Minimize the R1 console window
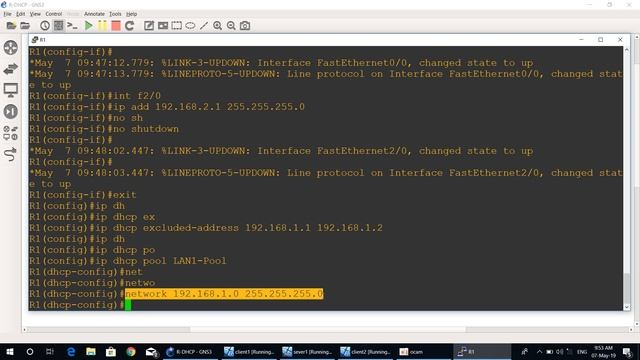Viewport: 640px width, 360px height. 581,40
